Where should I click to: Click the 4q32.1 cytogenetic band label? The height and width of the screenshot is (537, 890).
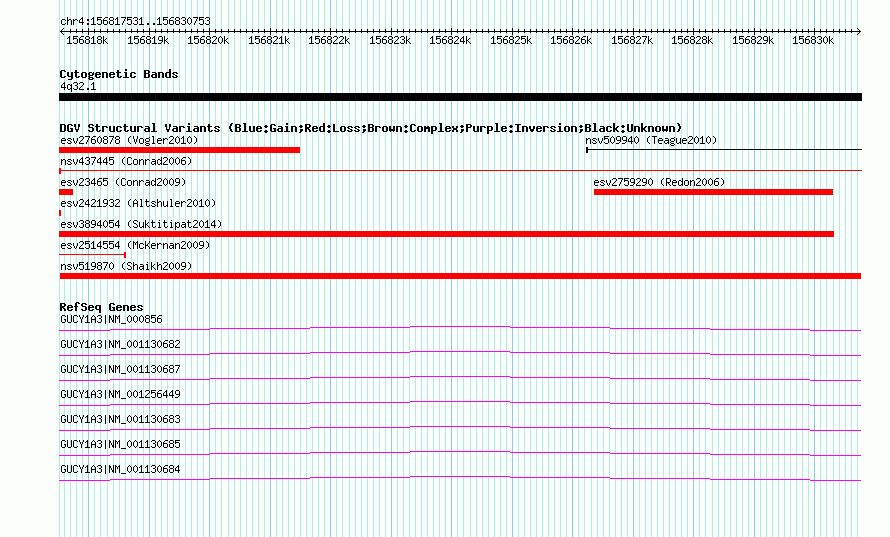tap(78, 86)
